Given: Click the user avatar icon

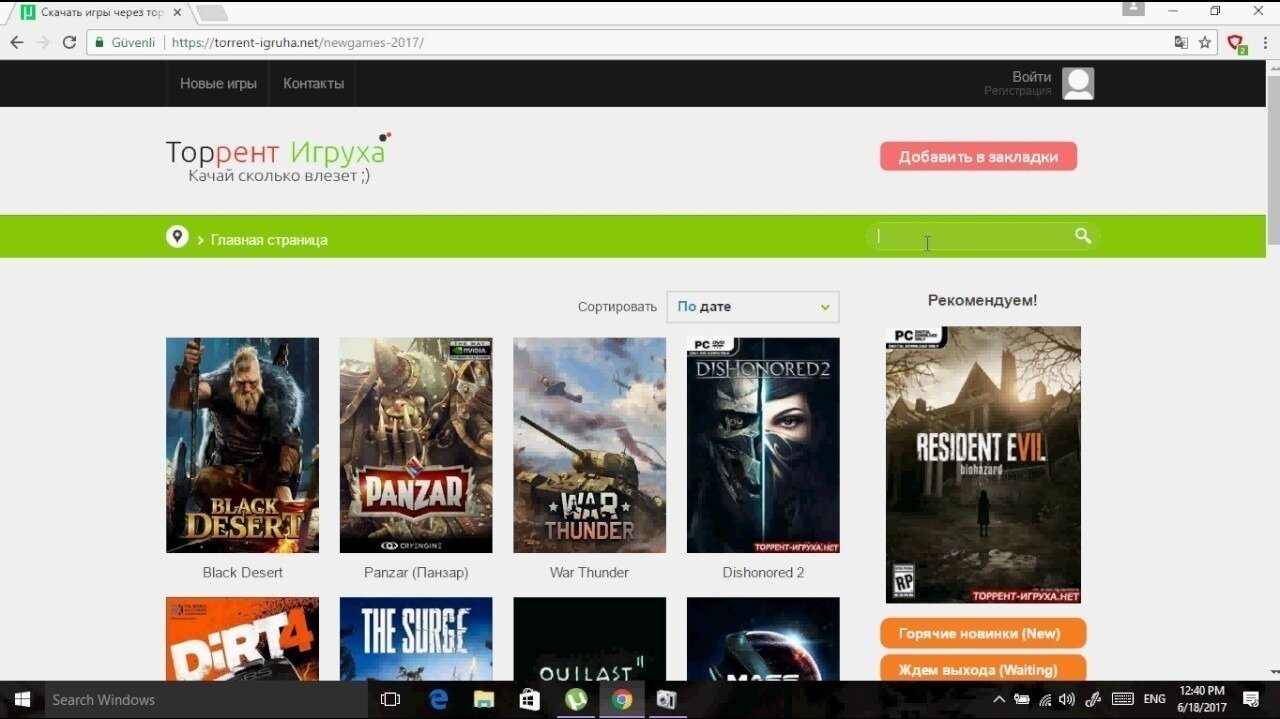Looking at the screenshot, I should 1077,84.
